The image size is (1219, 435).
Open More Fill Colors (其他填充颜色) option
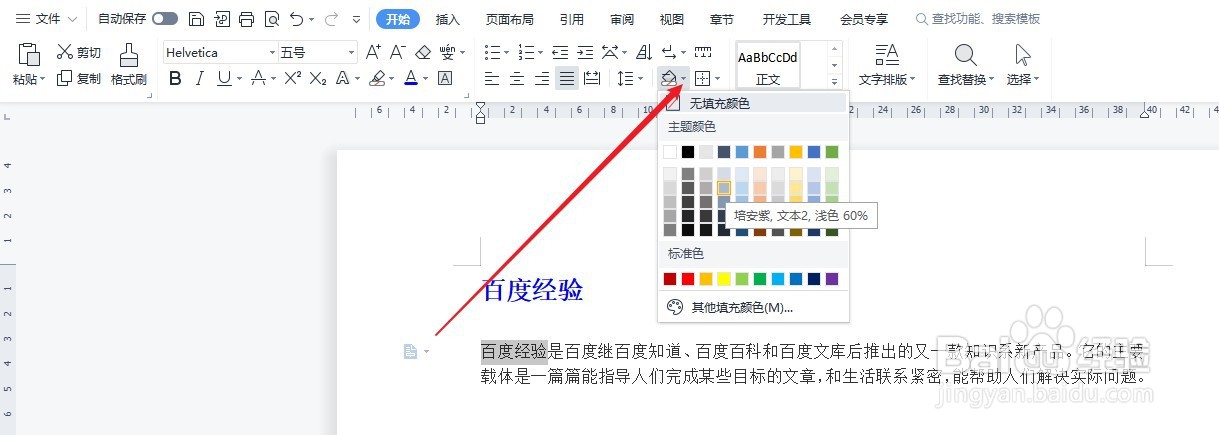753,307
